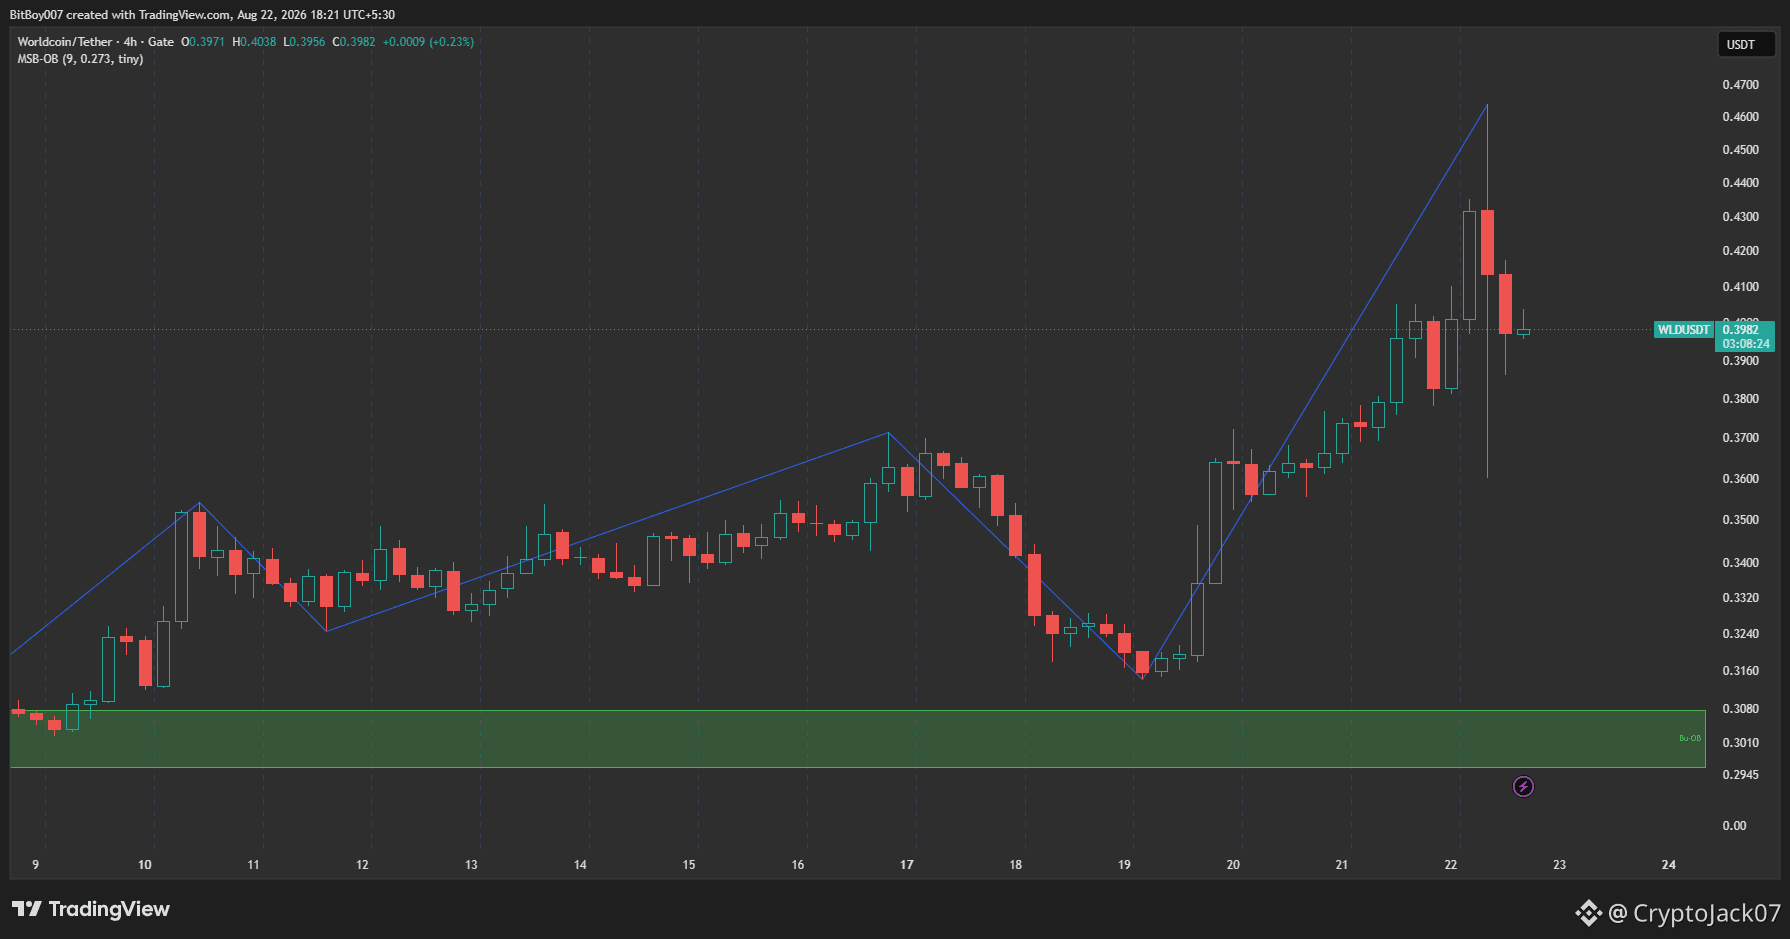Click the 0.2945 price axis label
Image resolution: width=1790 pixels, height=939 pixels.
1740,775
